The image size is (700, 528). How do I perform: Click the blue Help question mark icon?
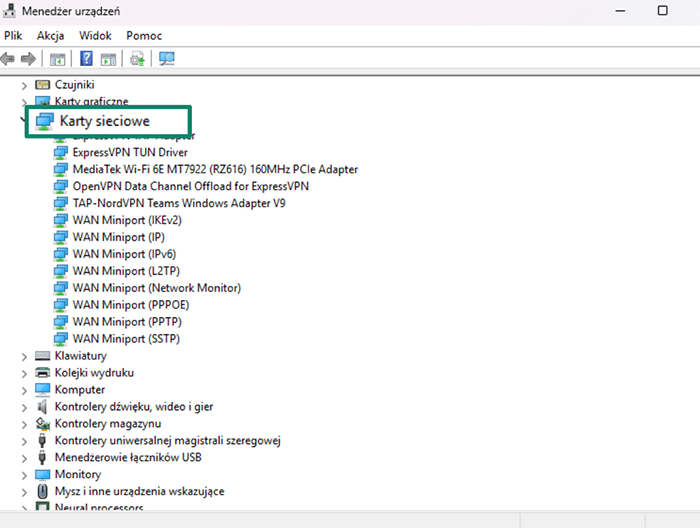pyautogui.click(x=87, y=59)
